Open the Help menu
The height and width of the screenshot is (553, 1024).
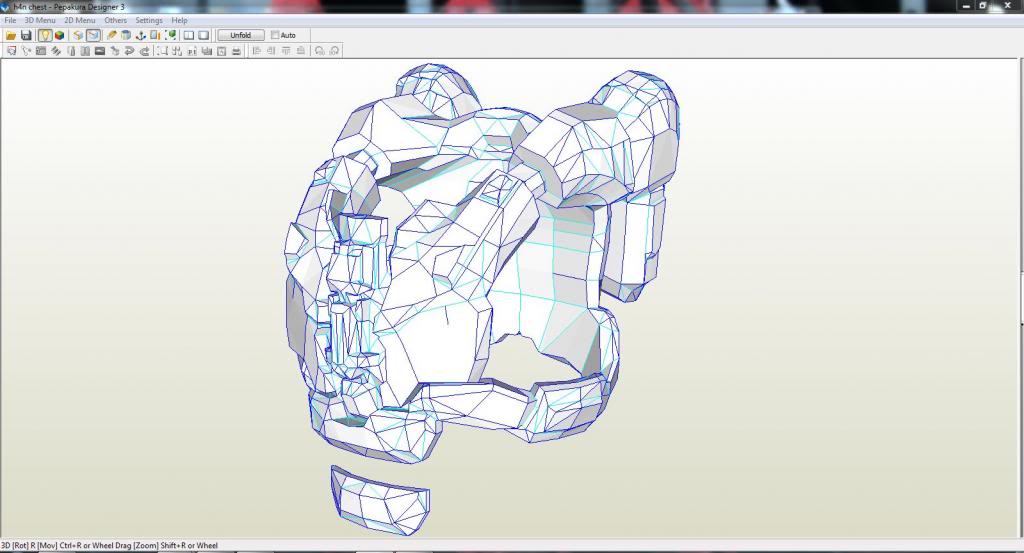point(180,20)
